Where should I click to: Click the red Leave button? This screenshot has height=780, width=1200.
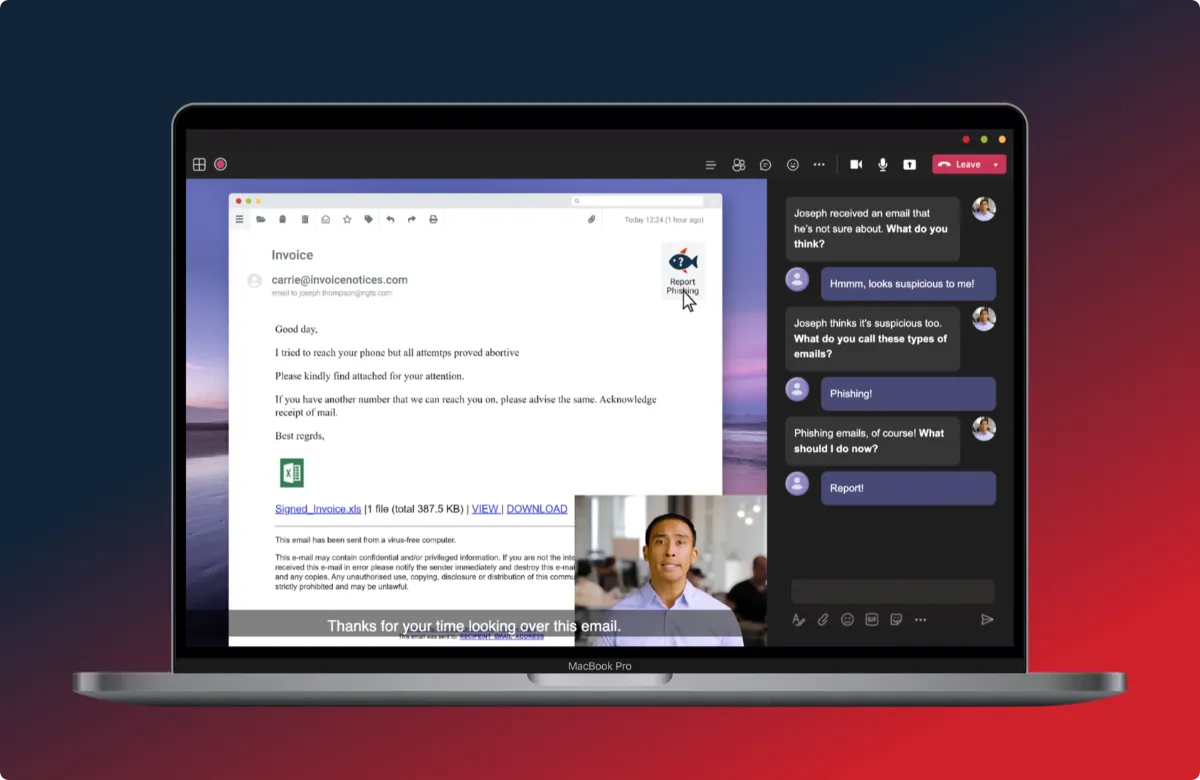960,165
